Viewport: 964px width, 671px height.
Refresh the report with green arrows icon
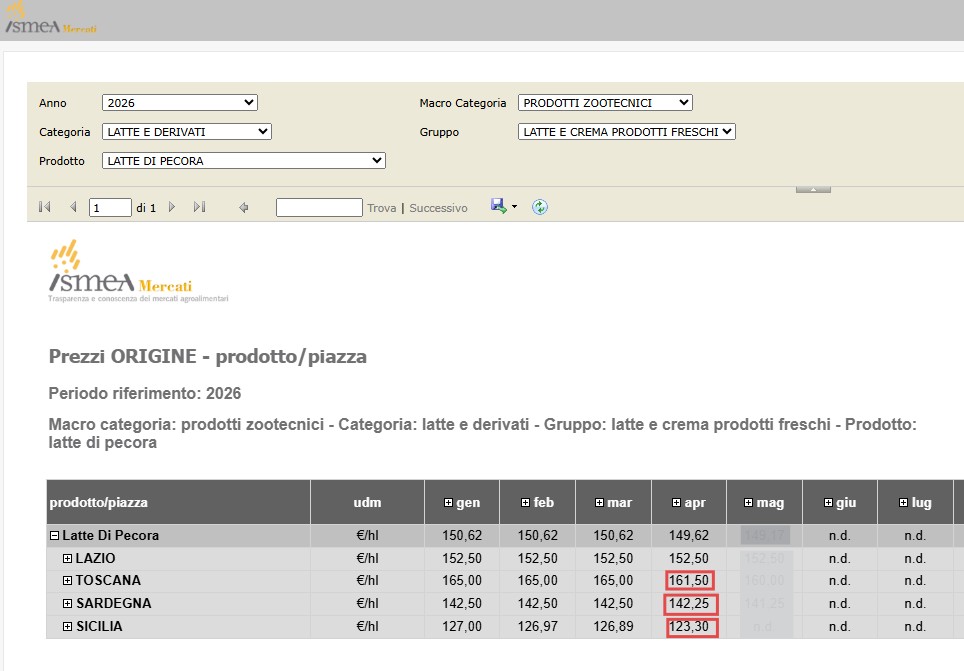tap(540, 207)
